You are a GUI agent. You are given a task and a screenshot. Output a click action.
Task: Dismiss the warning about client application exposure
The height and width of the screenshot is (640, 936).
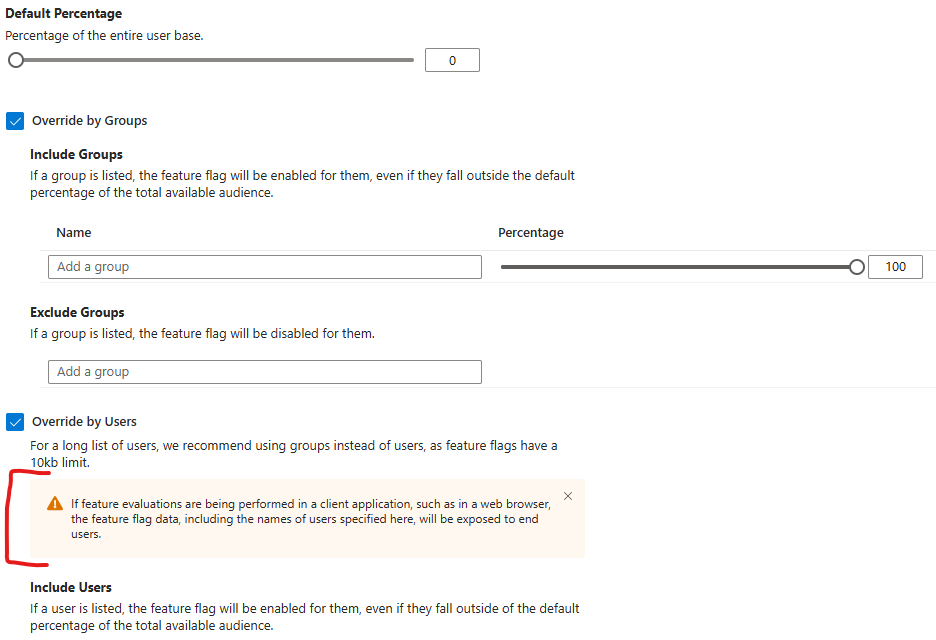coord(567,495)
